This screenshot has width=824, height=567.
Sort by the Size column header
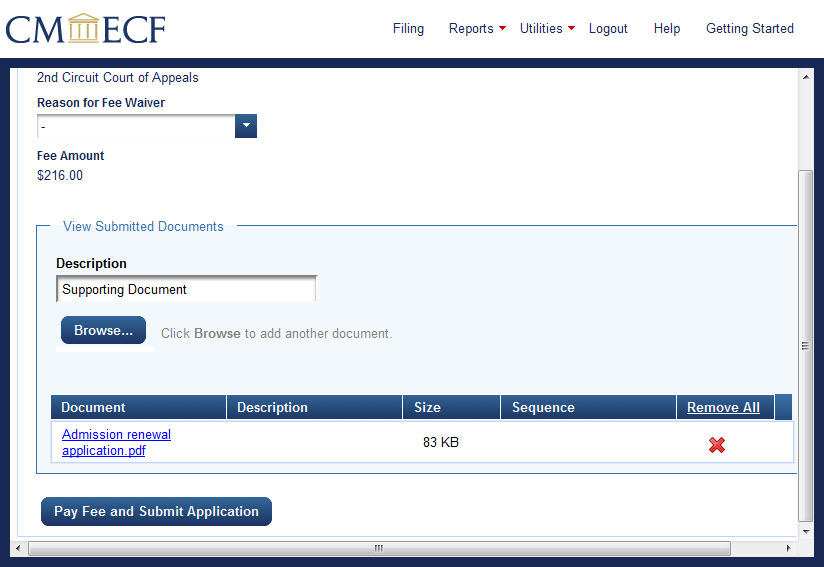pos(427,407)
